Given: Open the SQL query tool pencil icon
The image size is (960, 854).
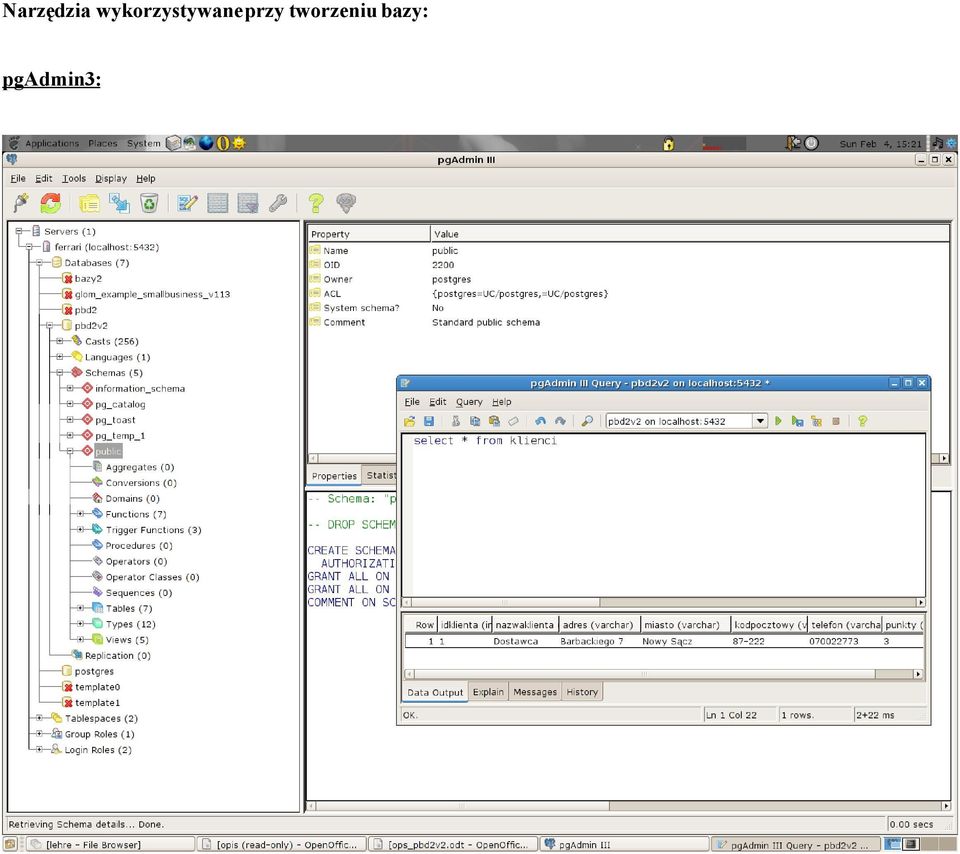Looking at the screenshot, I should point(187,203).
